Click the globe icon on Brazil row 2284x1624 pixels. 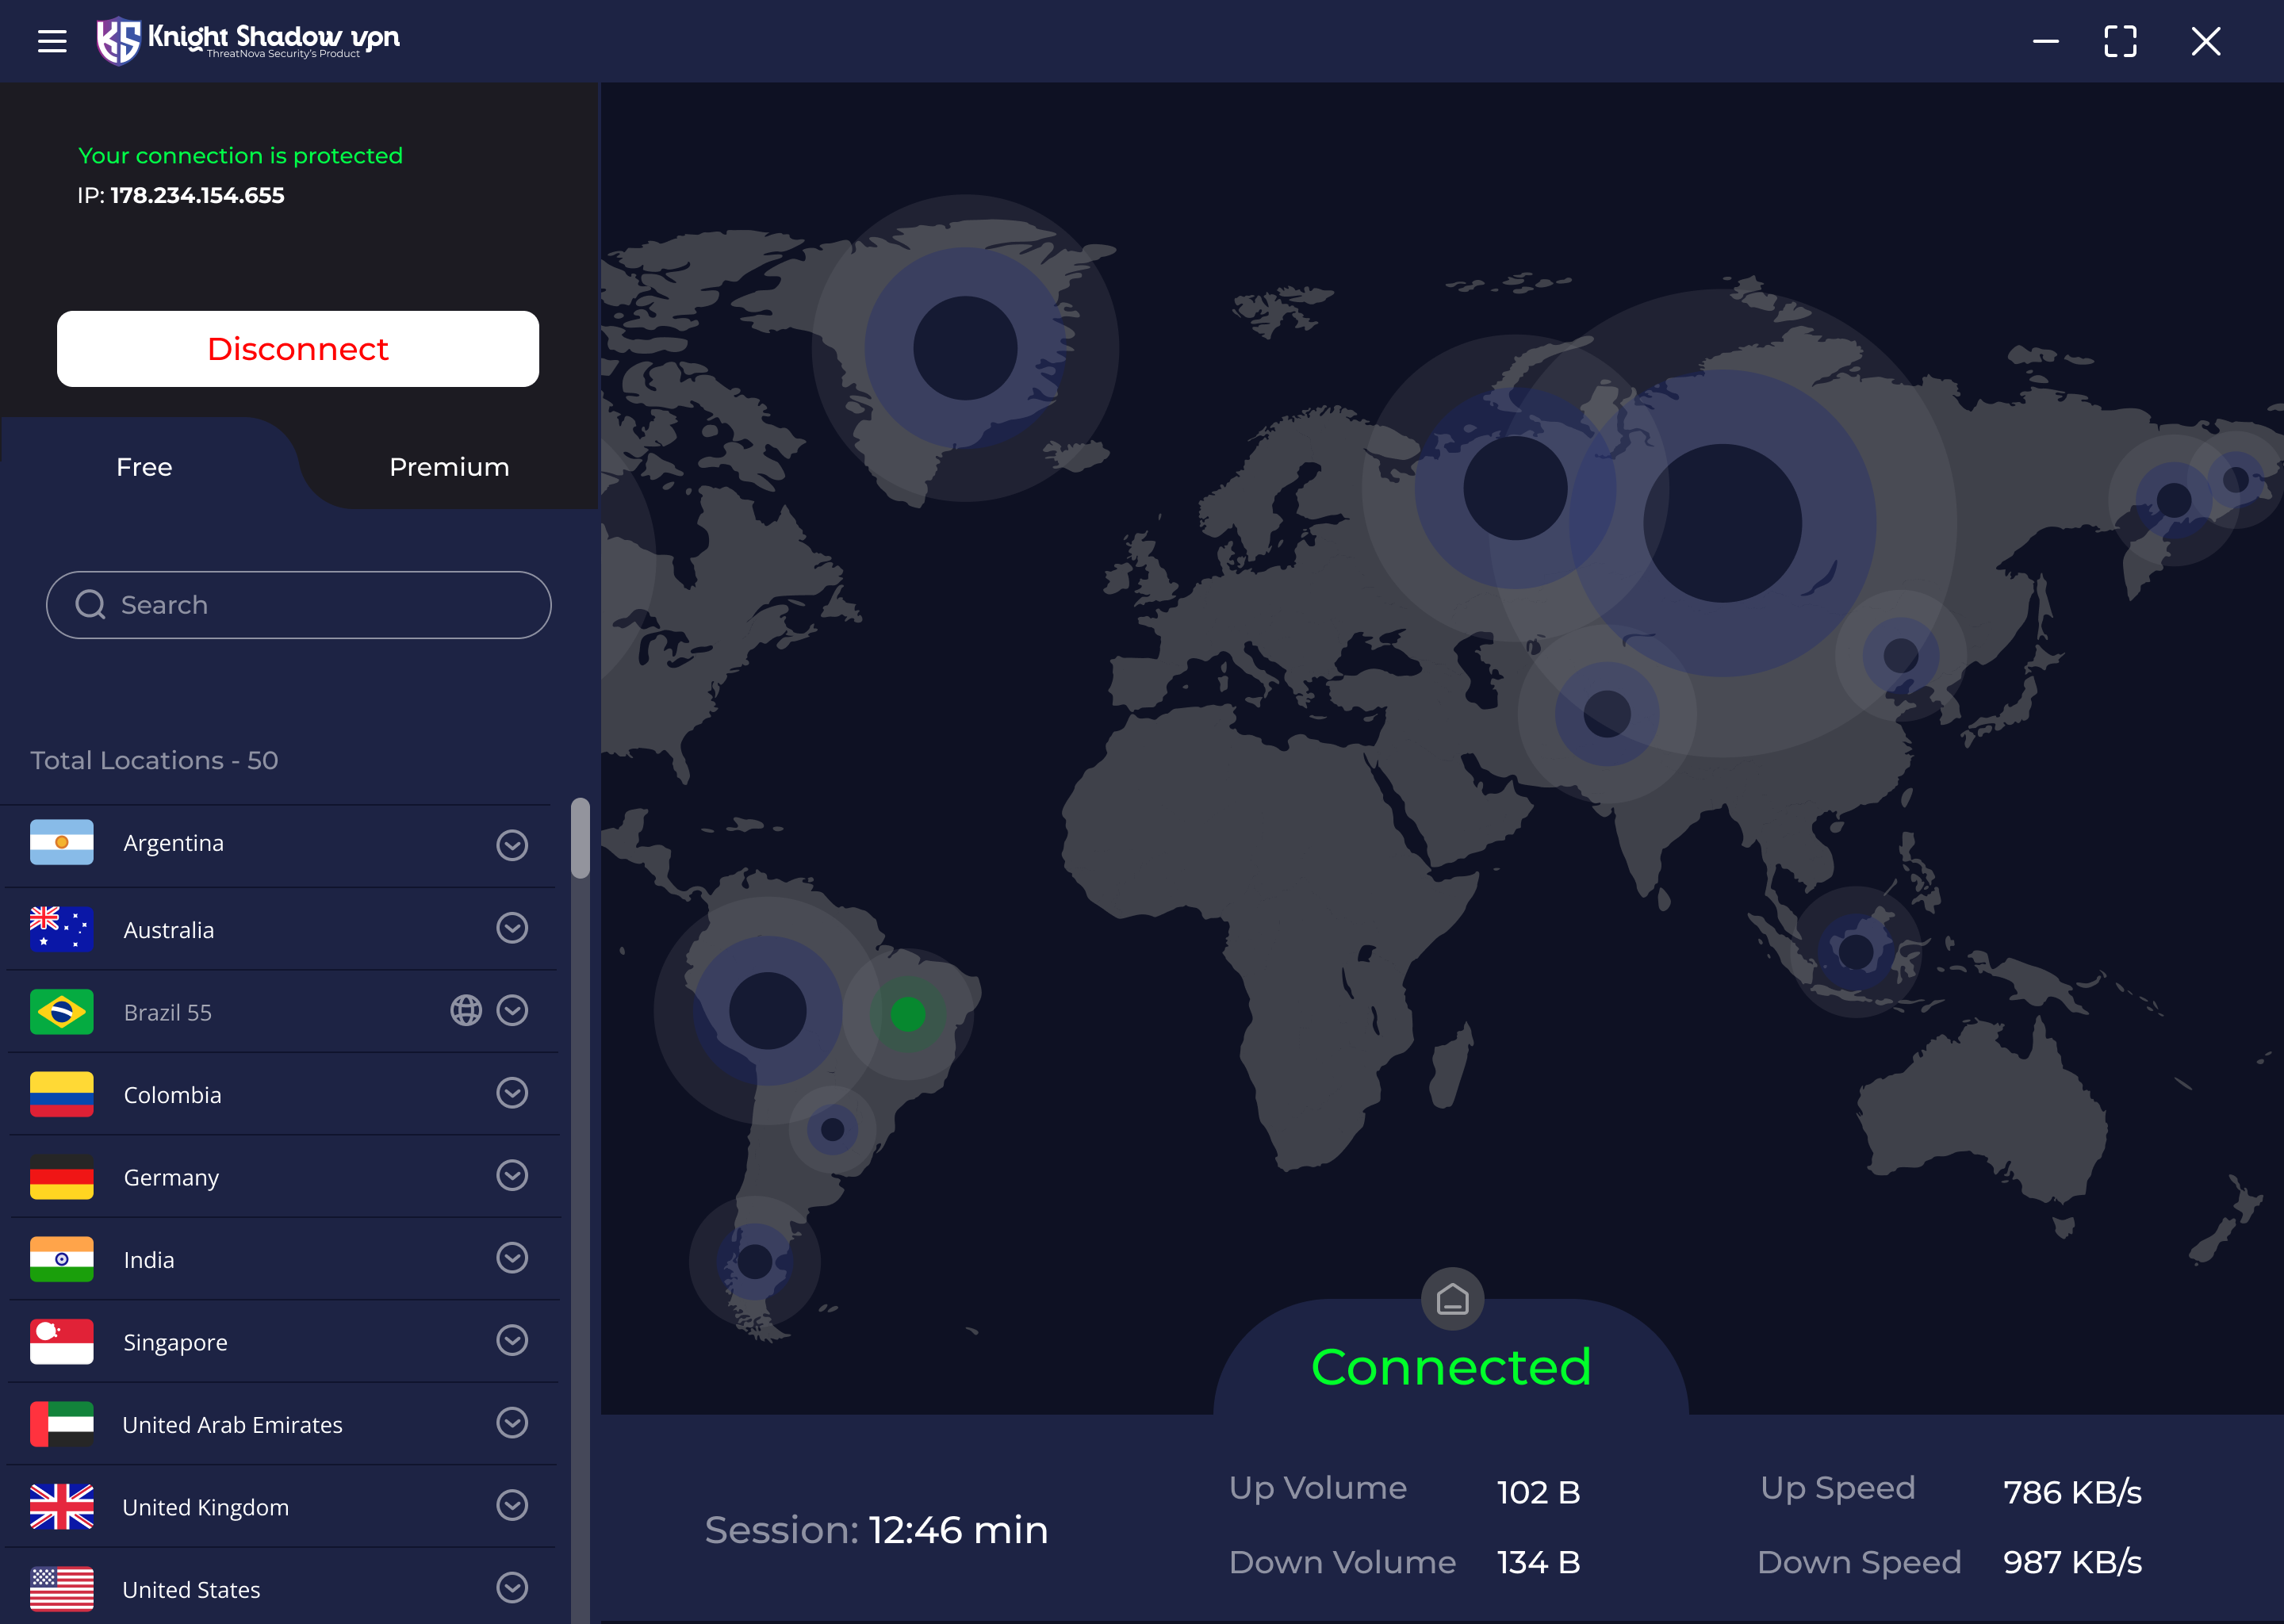click(466, 1010)
